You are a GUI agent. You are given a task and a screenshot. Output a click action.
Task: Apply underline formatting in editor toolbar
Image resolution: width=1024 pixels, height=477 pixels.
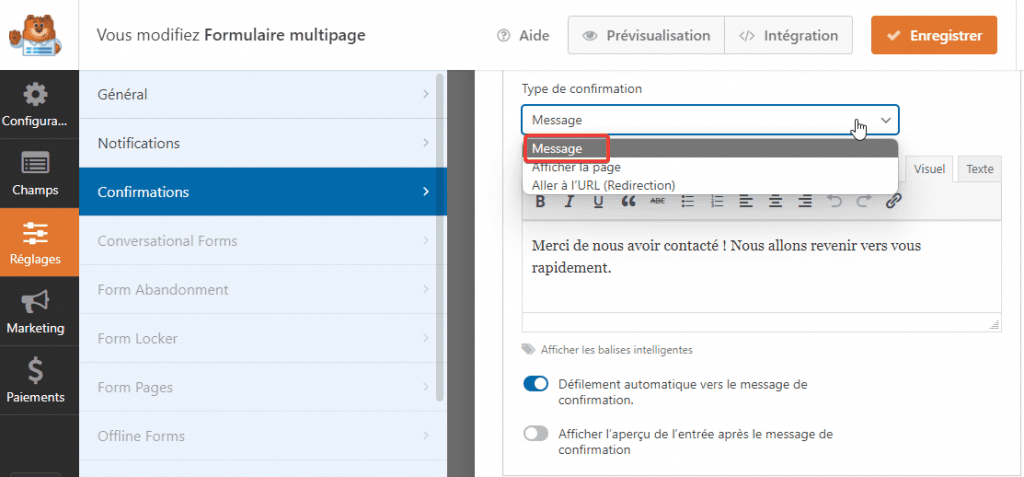pos(598,201)
